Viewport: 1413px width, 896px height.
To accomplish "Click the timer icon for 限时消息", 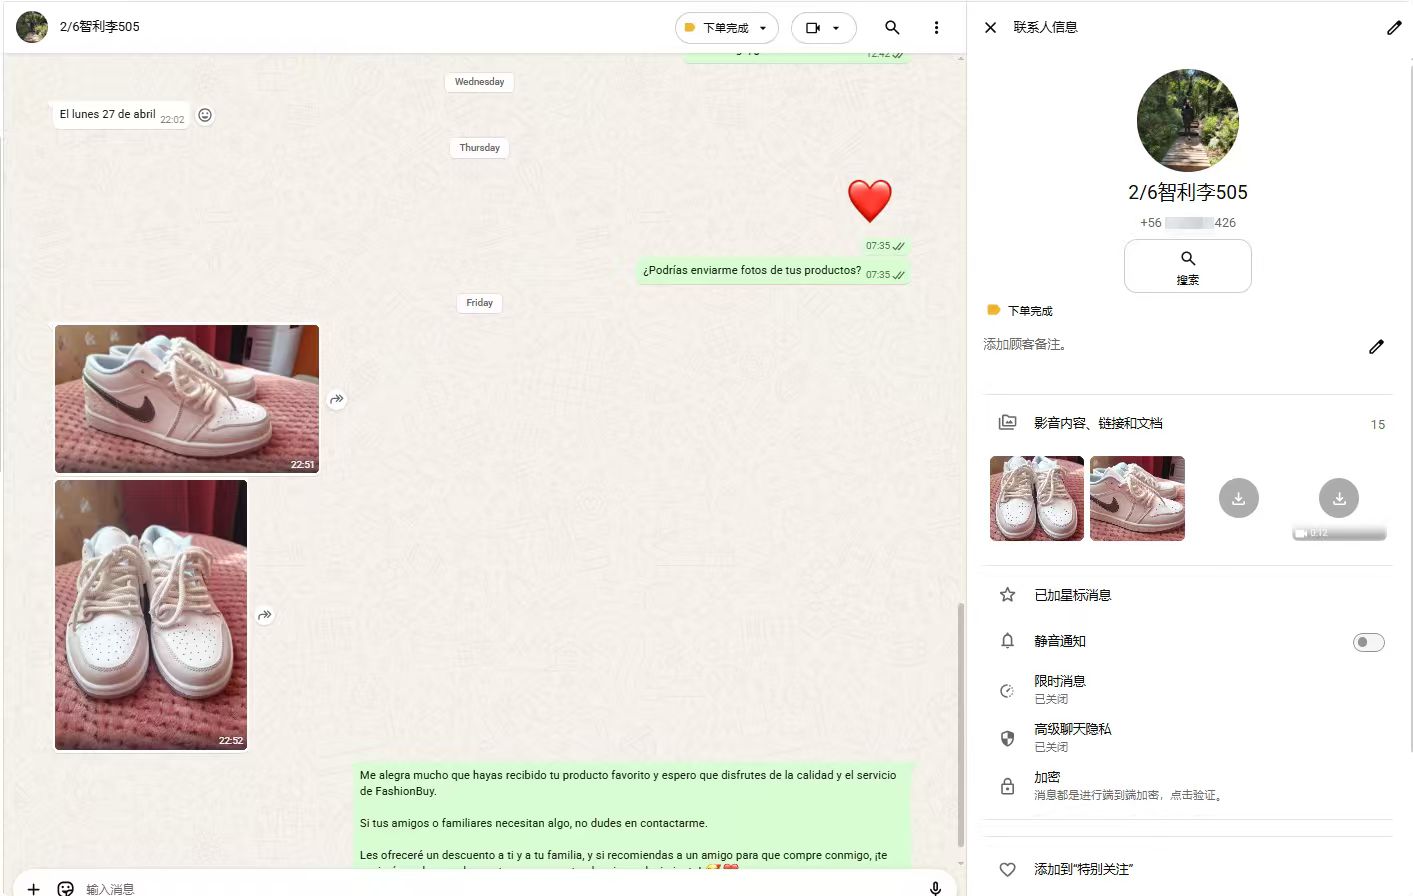I will [1007, 690].
